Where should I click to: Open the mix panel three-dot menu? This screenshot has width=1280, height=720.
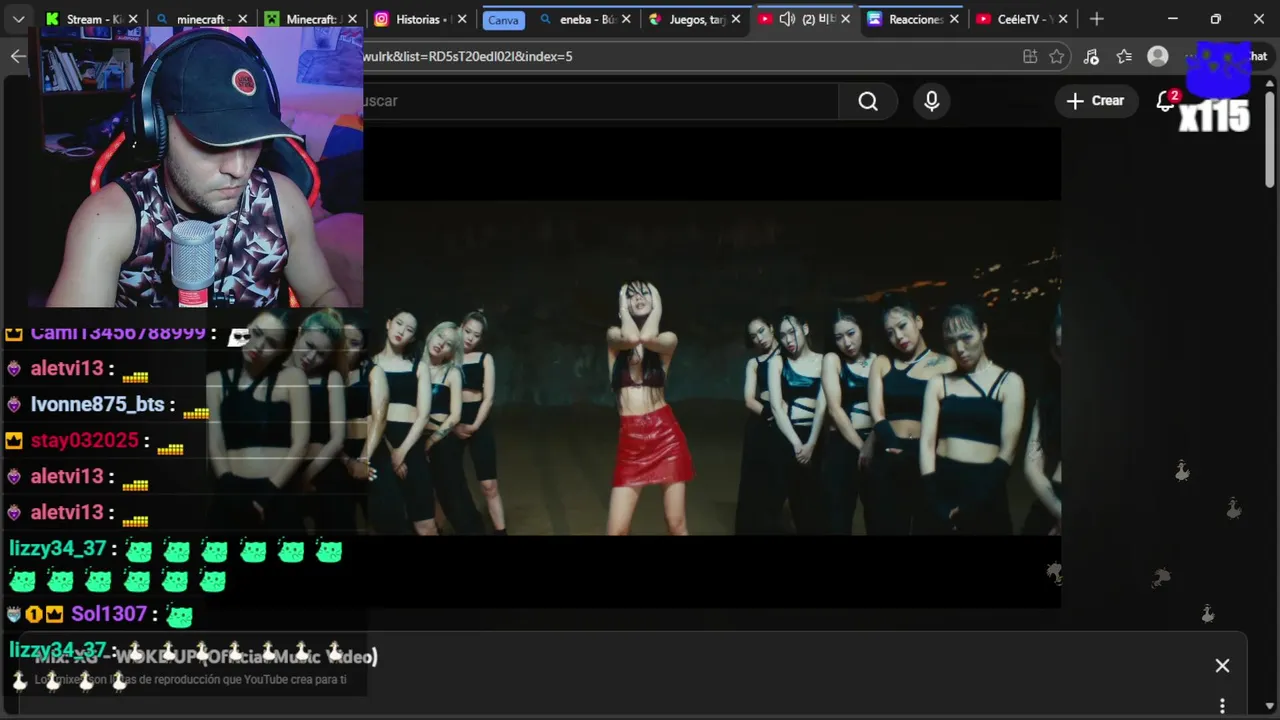(x=1222, y=706)
